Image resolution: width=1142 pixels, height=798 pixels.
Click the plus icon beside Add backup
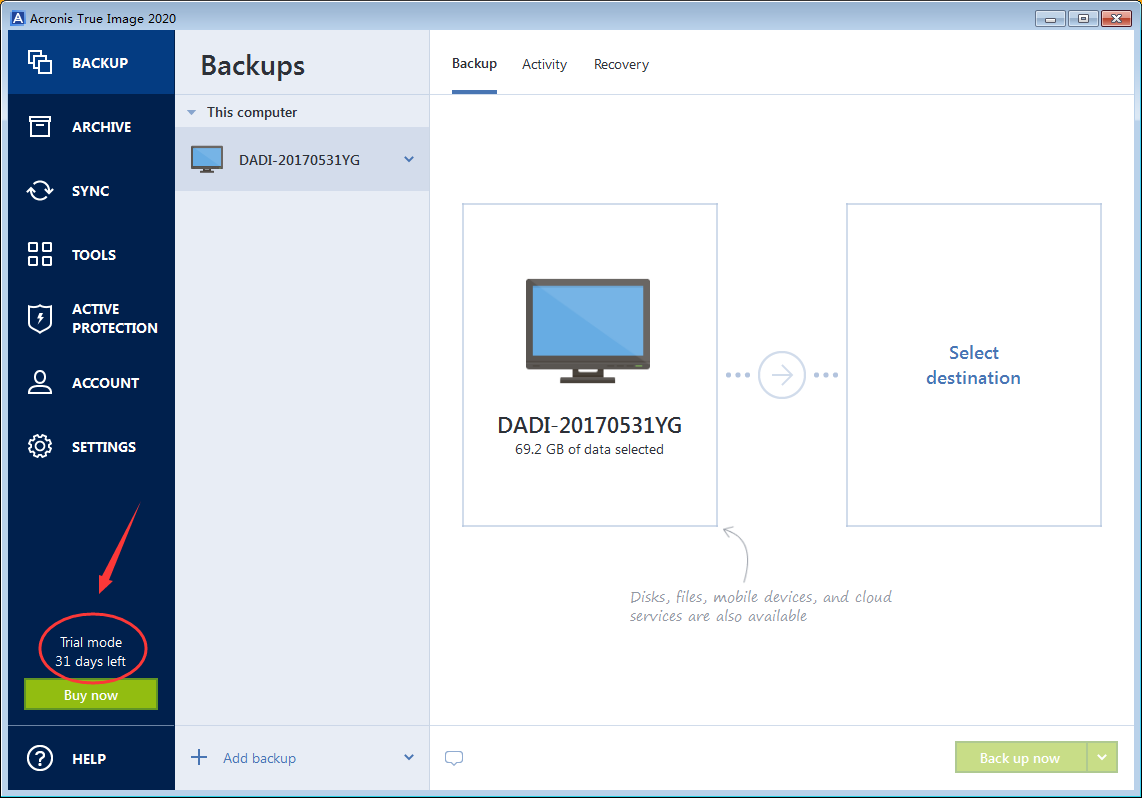click(199, 757)
